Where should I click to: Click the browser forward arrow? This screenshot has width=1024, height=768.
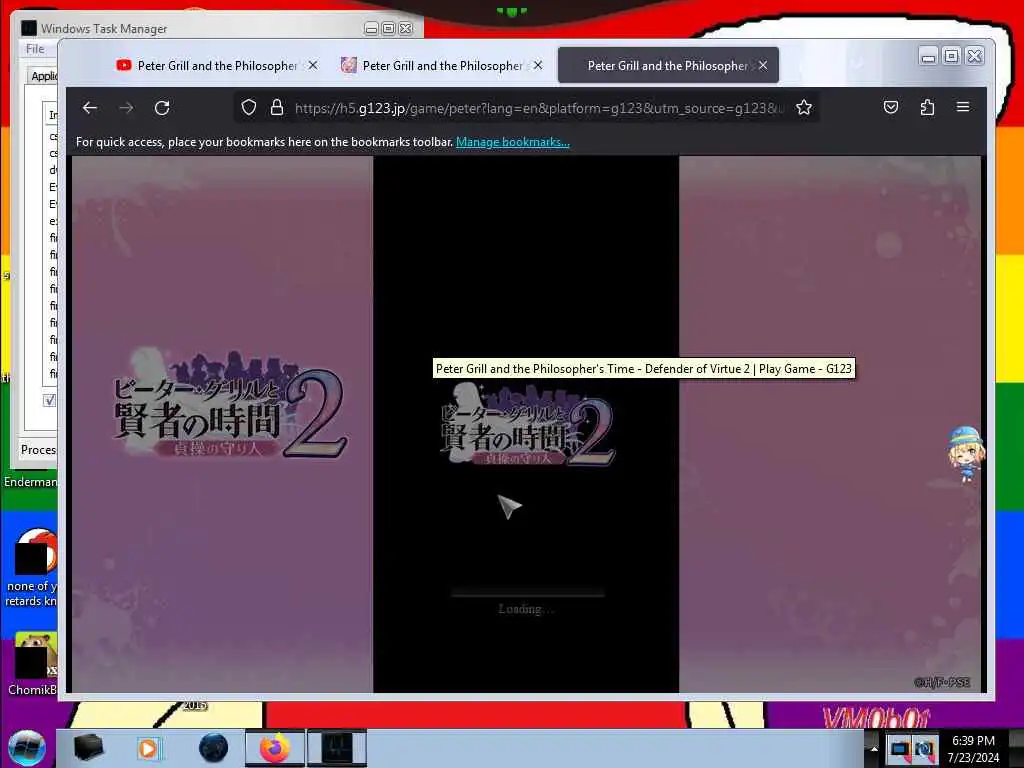point(126,108)
